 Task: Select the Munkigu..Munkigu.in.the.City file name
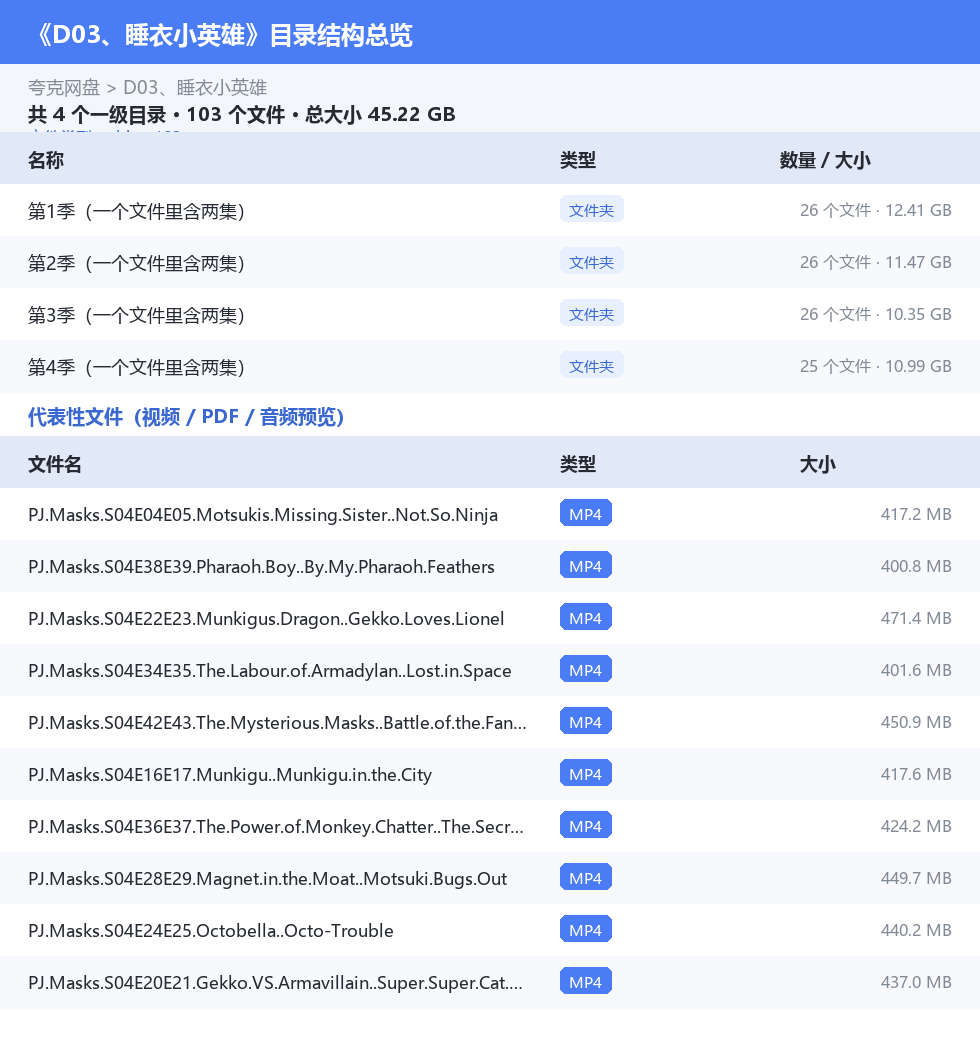pyautogui.click(x=230, y=775)
